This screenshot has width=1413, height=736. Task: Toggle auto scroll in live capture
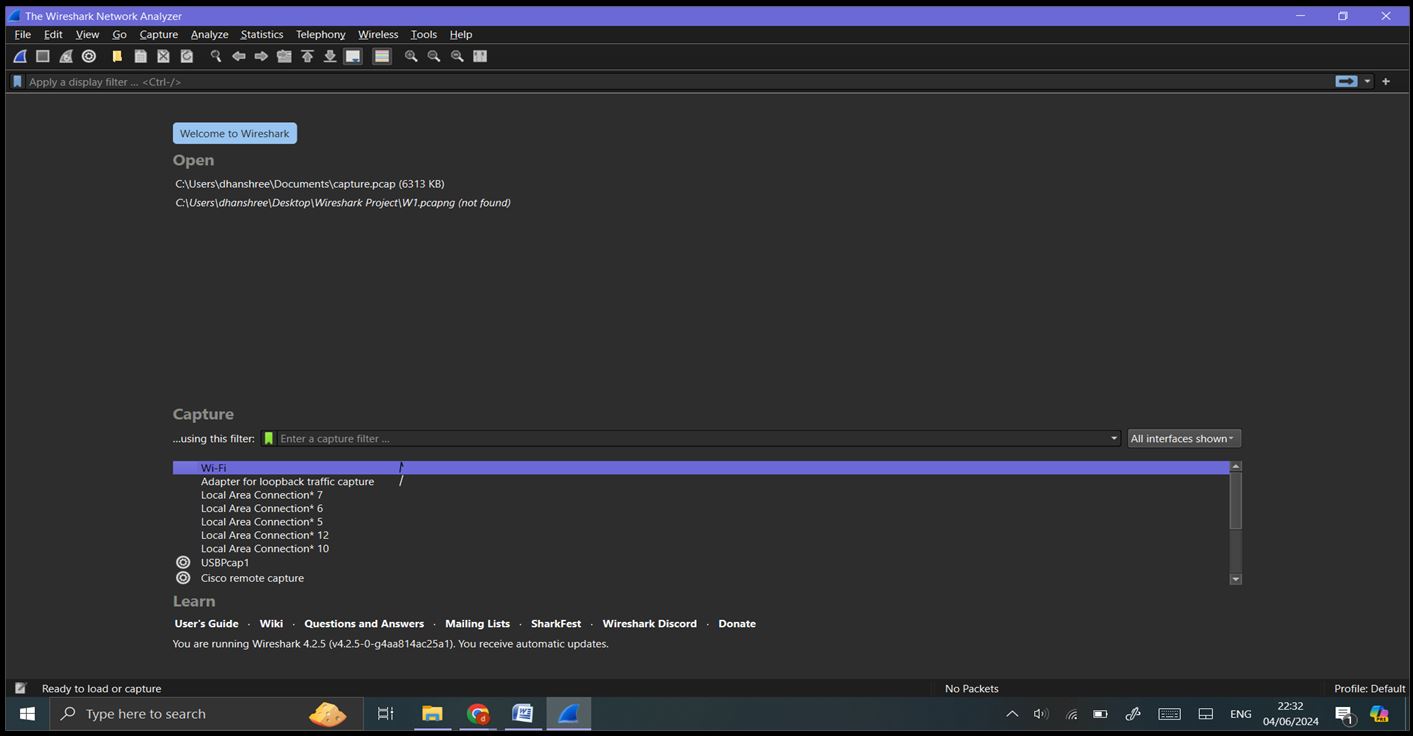pos(352,56)
